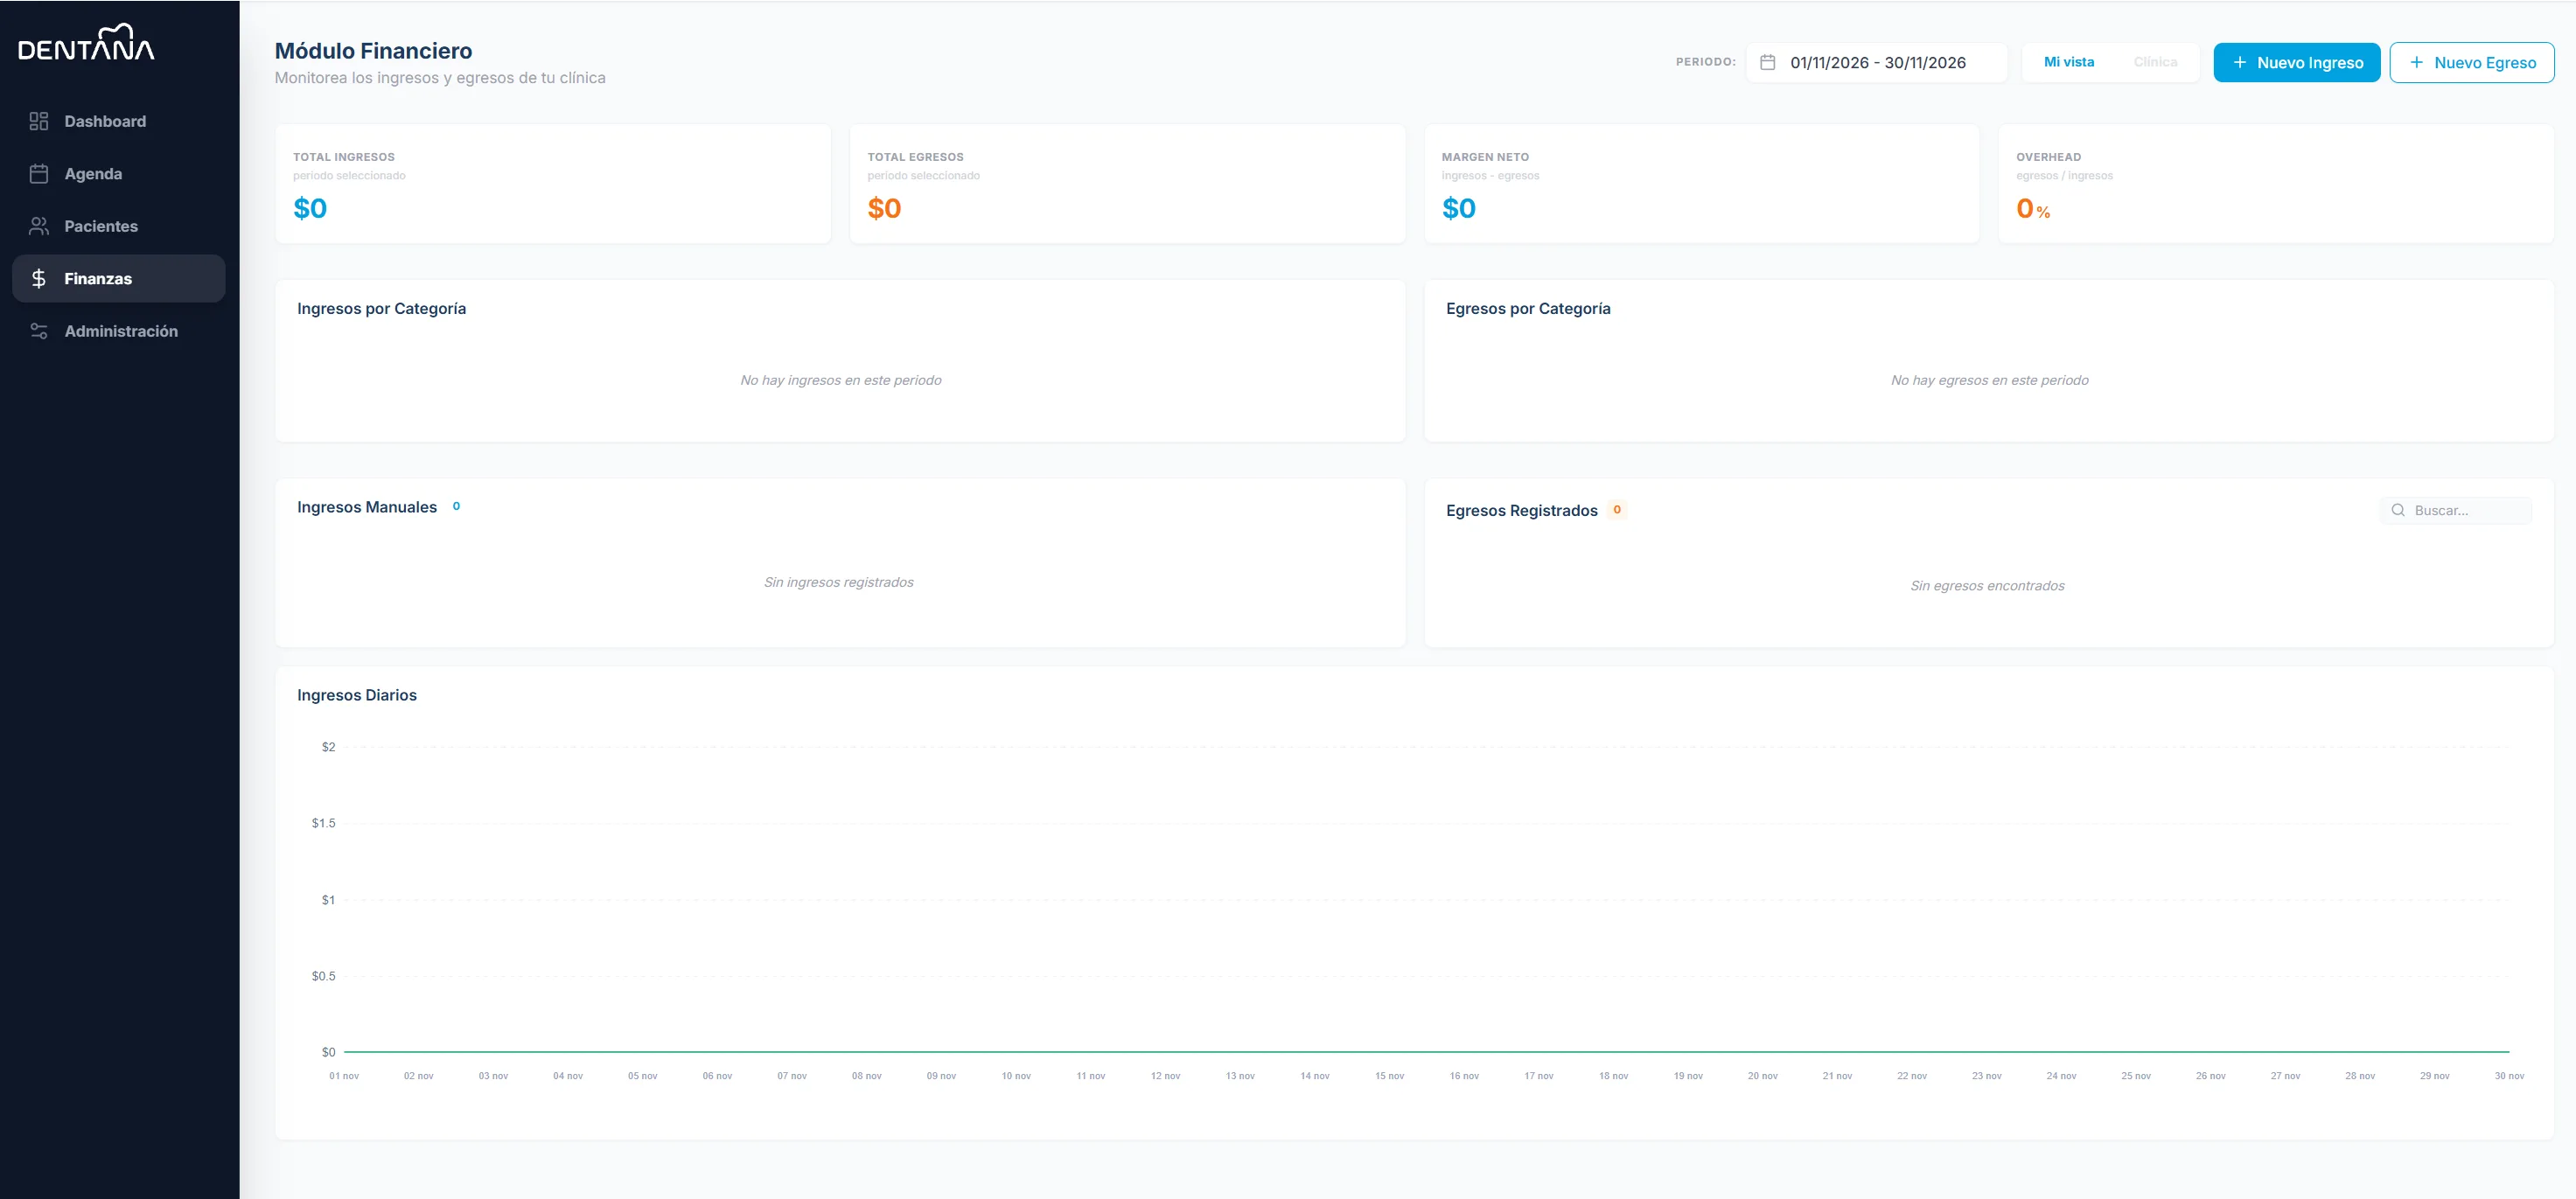Click the Ingresos Diarios chart title
This screenshot has width=2576, height=1199.
[x=356, y=695]
